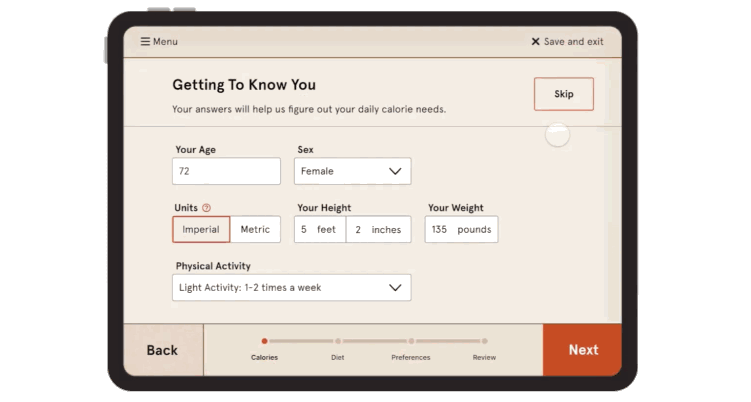Click the height feet field
Image resolution: width=751 pixels, height=402 pixels.
tap(320, 230)
